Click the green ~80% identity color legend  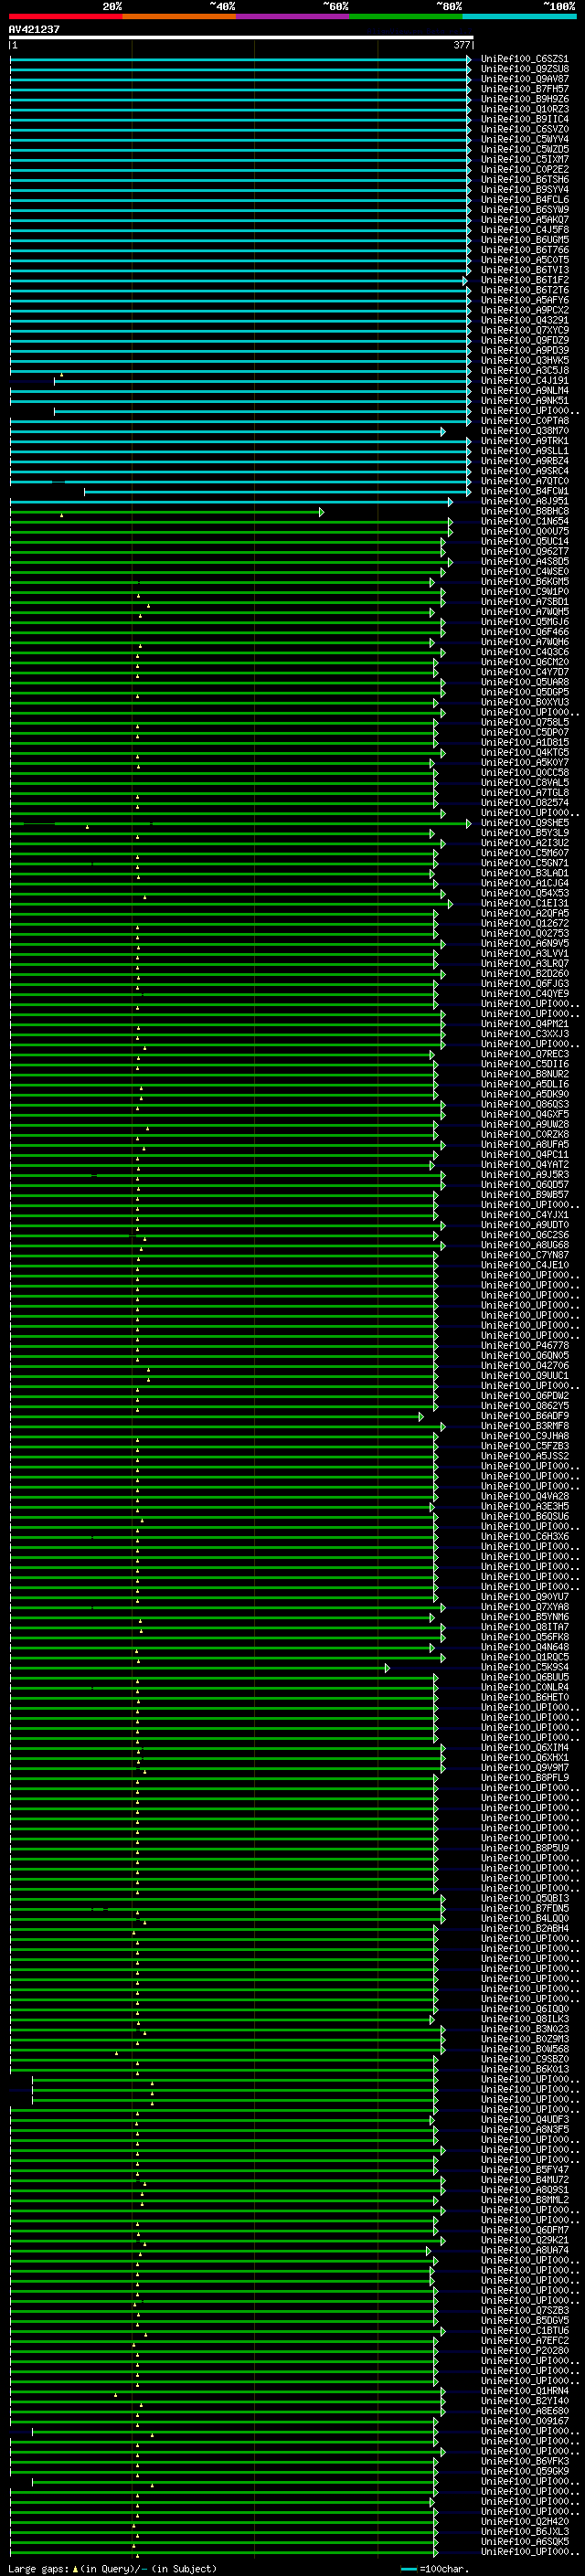[405, 16]
